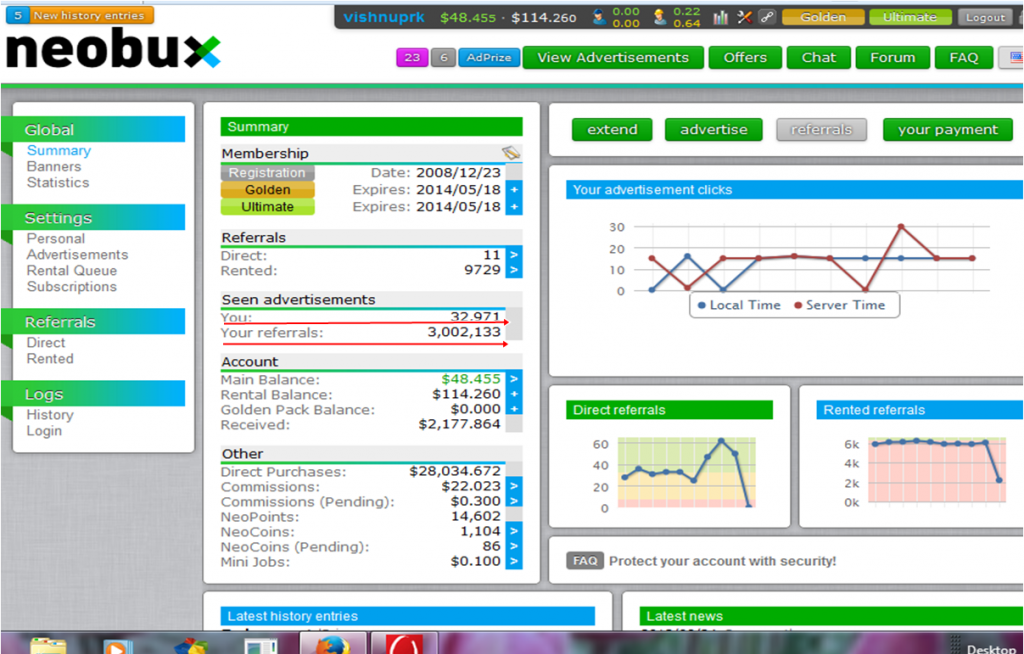Toggle Server Time in chart legend
1024x654 pixels.
(x=839, y=305)
